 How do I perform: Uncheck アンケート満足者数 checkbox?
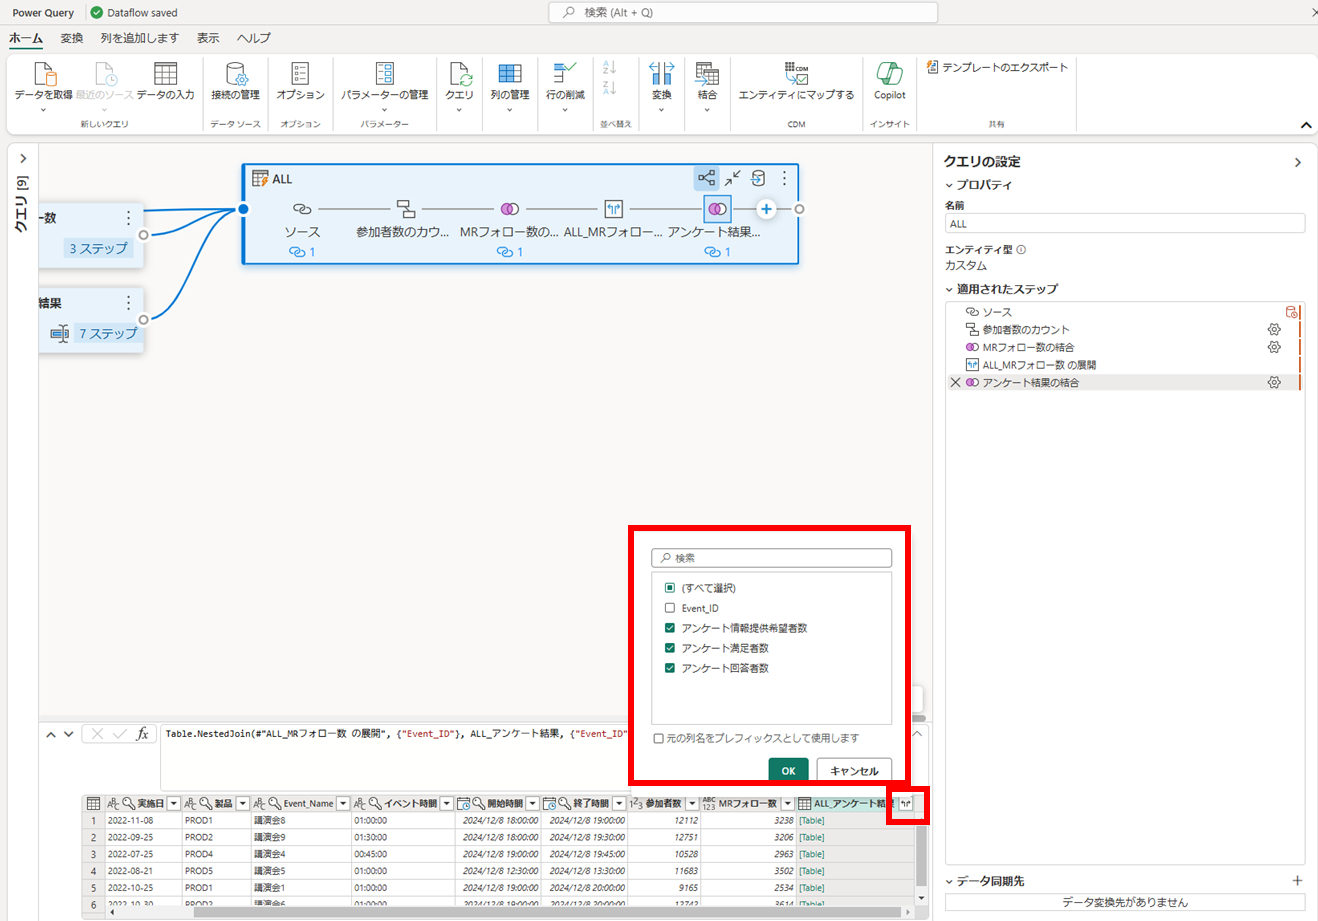pyautogui.click(x=670, y=648)
